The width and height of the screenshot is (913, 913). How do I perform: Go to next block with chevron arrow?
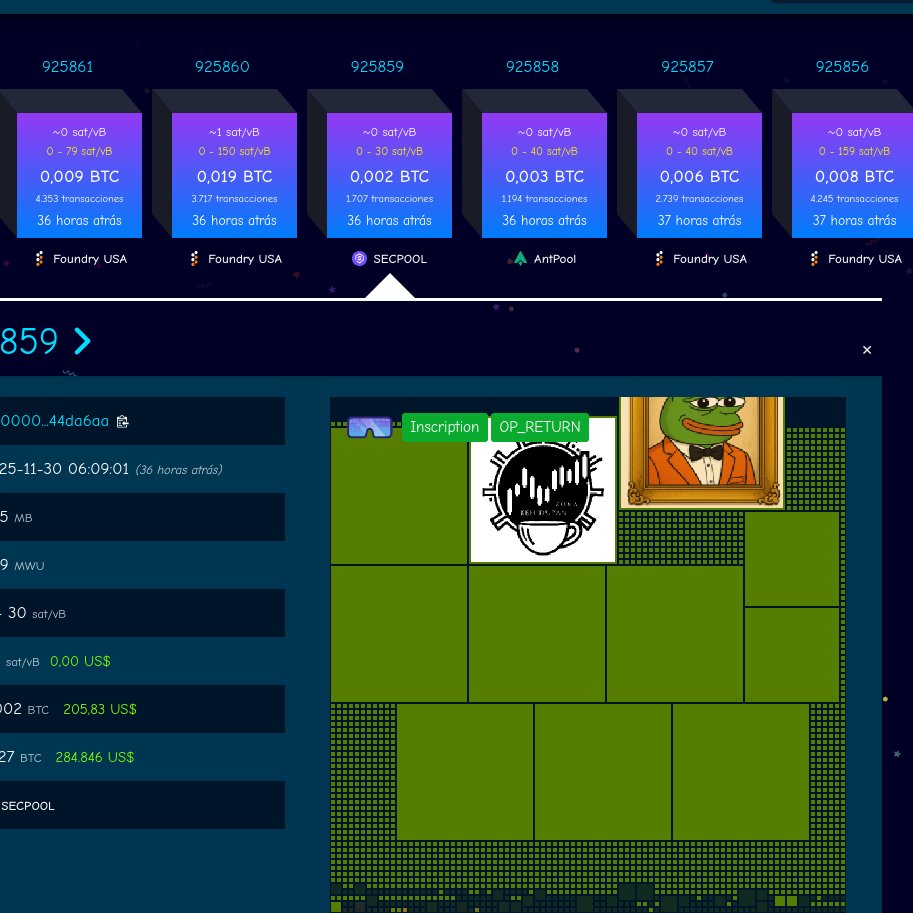pos(83,341)
